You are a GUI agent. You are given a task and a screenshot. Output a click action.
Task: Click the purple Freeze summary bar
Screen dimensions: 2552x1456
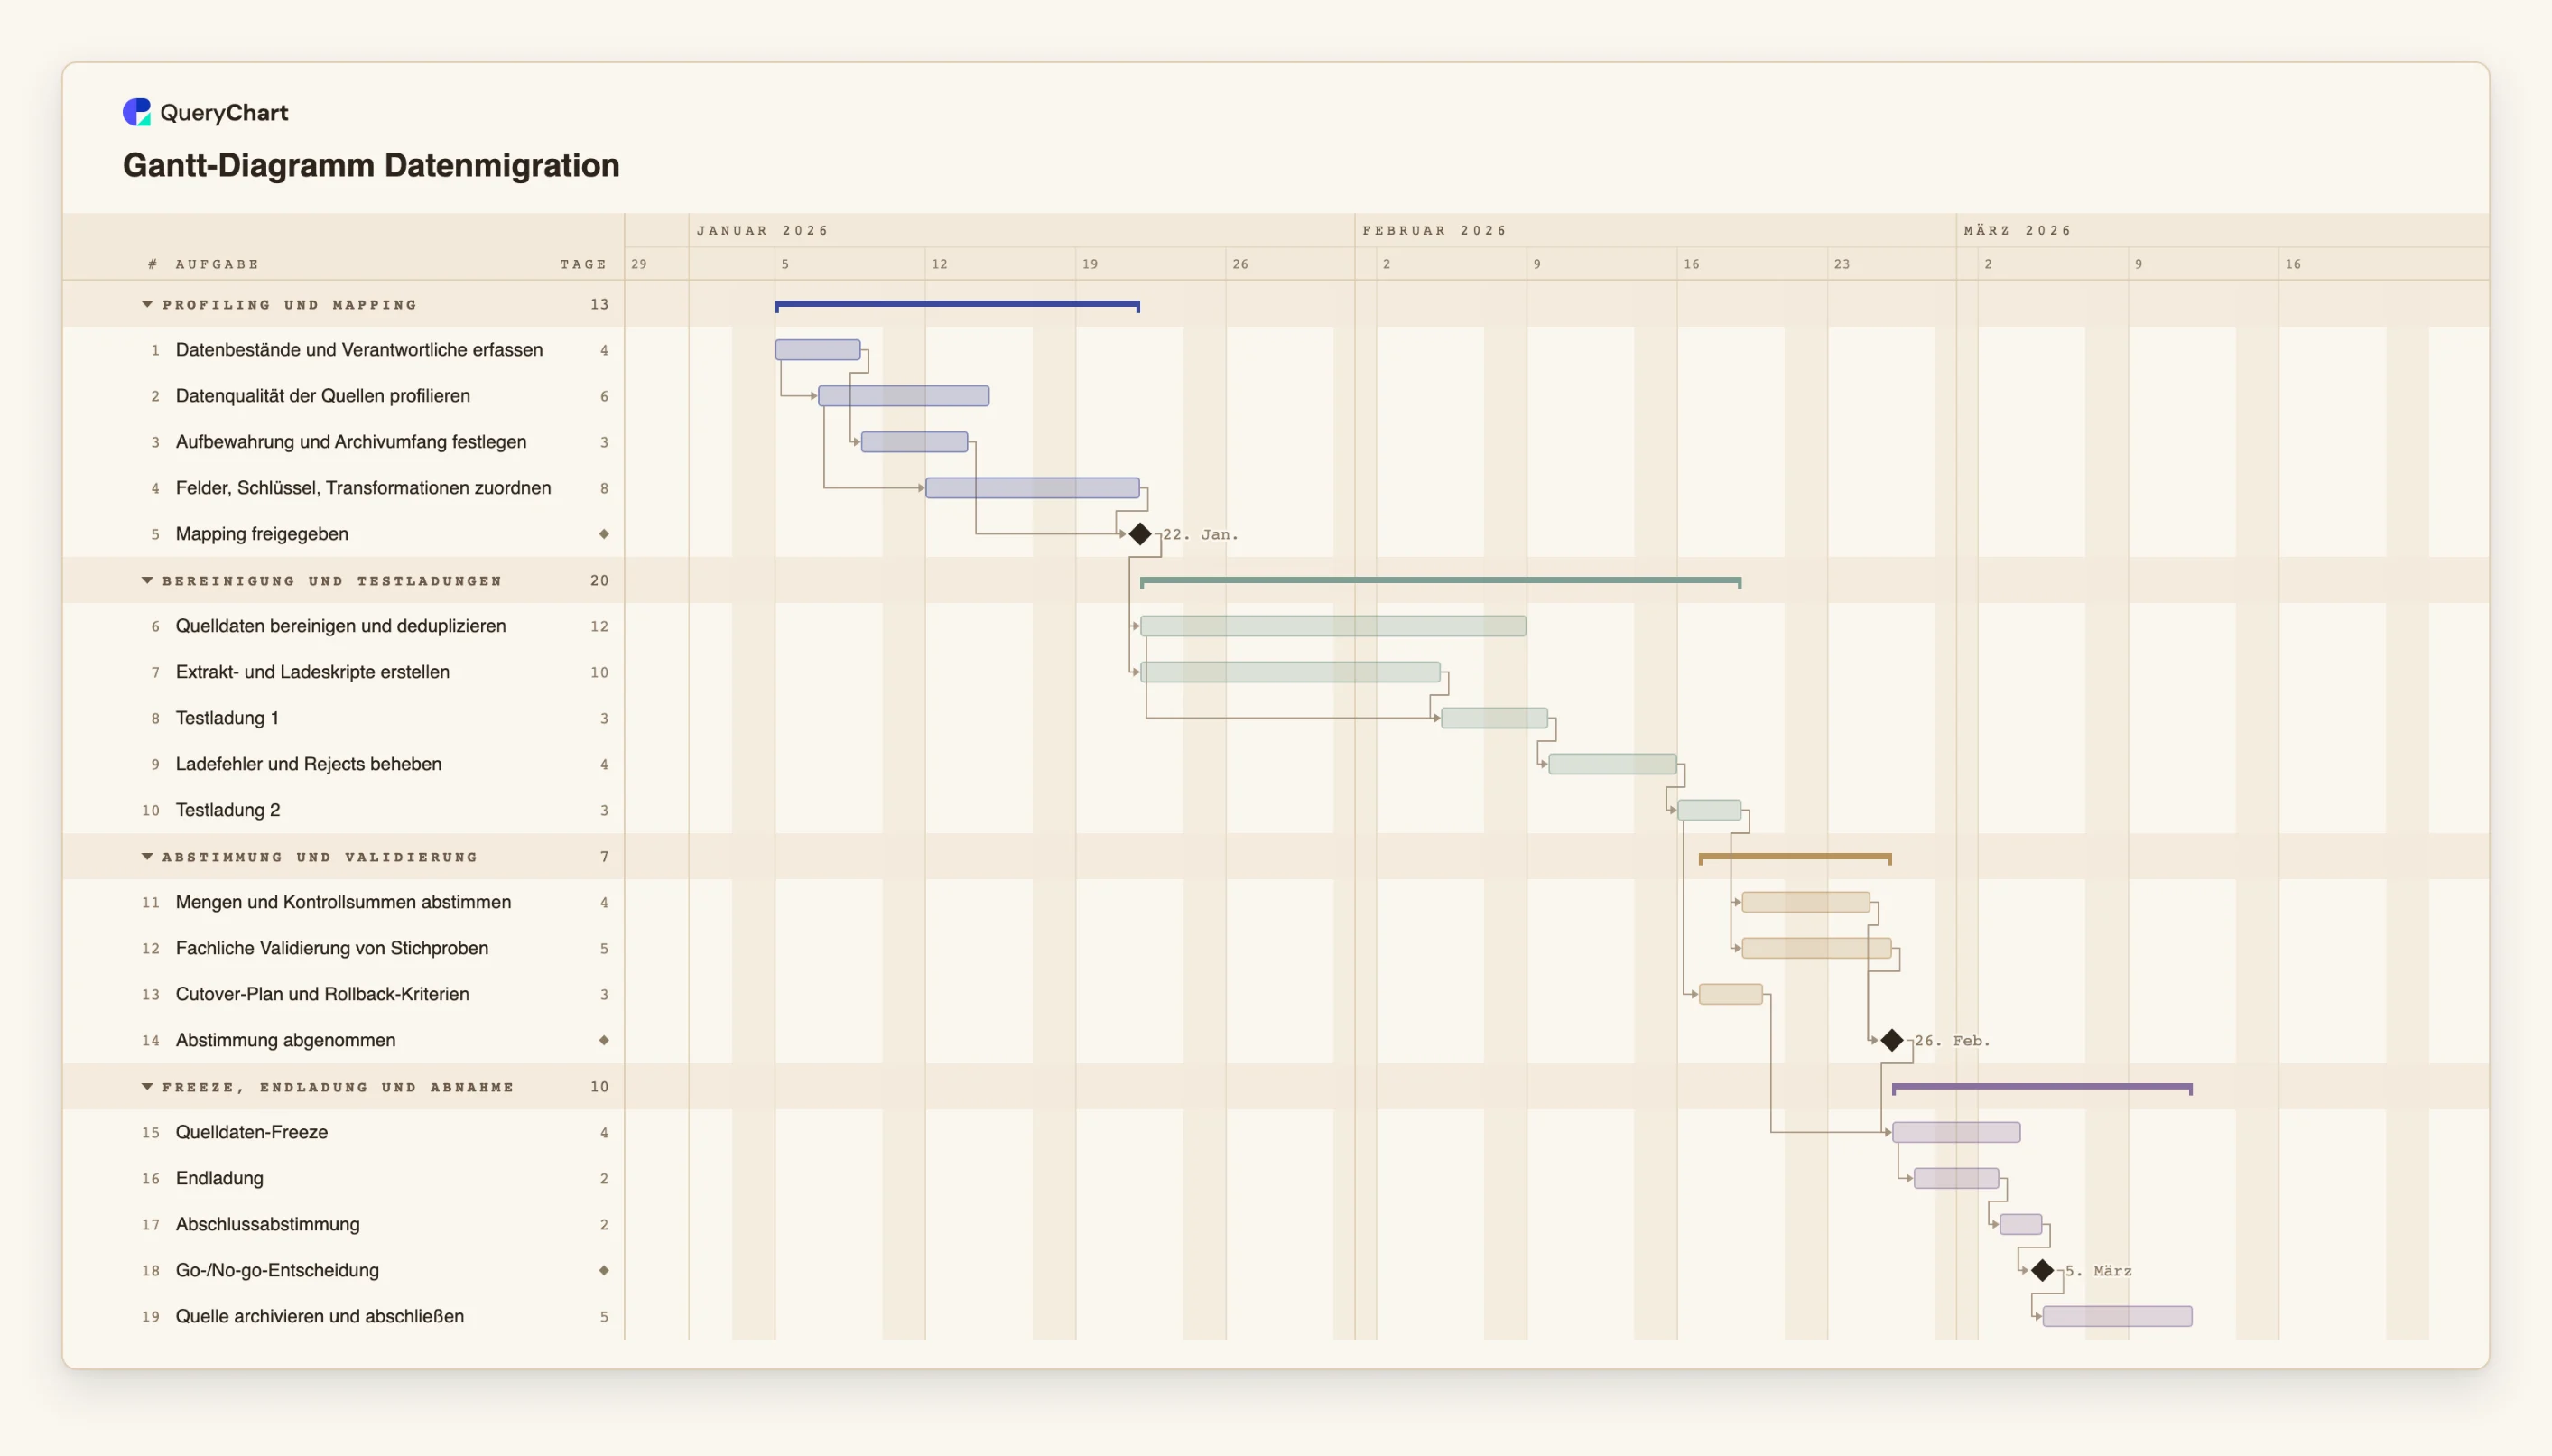(2042, 1087)
